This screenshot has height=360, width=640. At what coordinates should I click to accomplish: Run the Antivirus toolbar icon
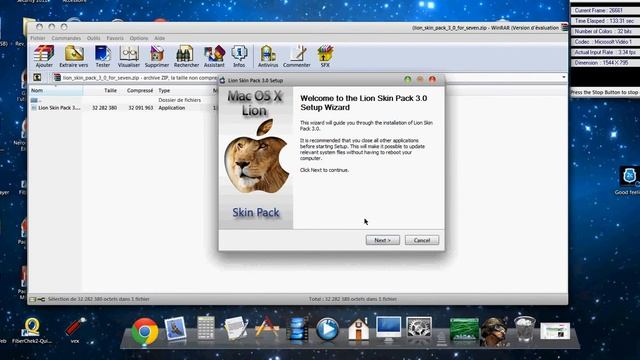268,56
